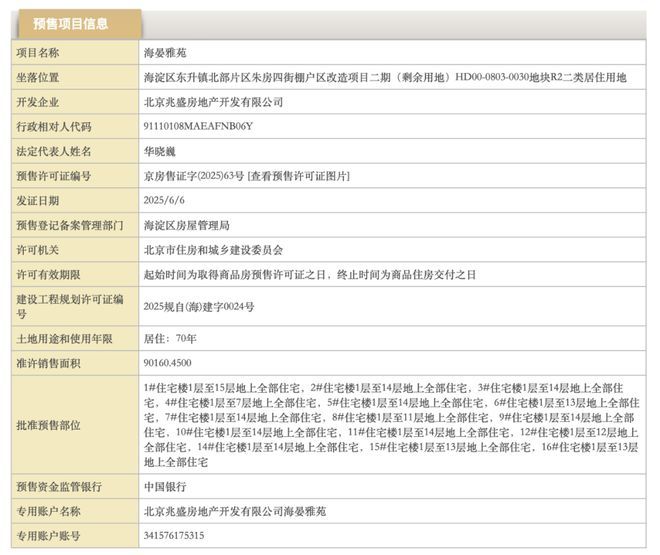Select the supervising bank 中国银行

click(x=166, y=487)
